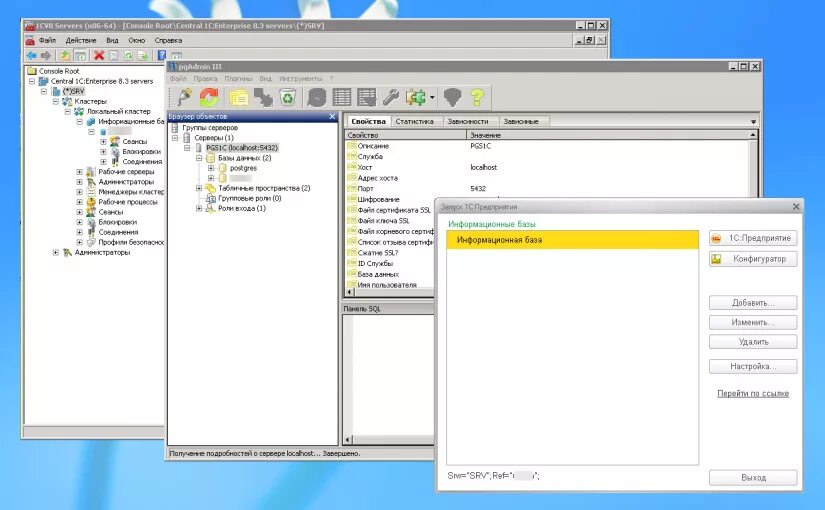Image resolution: width=825 pixels, height=510 pixels.
Task: Open the tab list arrow right of the Зависимые tab
Action: (753, 122)
